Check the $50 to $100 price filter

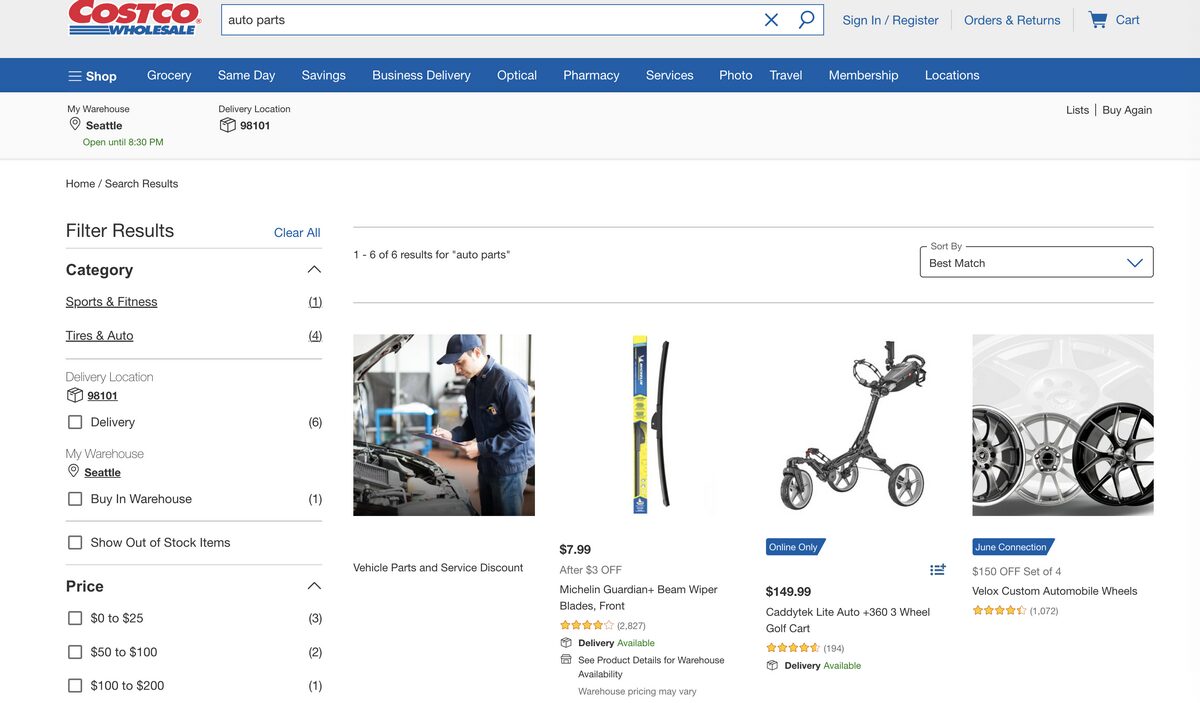[x=75, y=652]
